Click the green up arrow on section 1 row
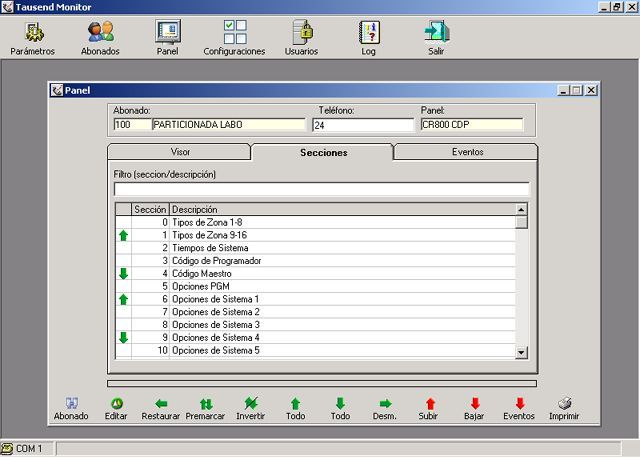This screenshot has width=640, height=457. (123, 235)
